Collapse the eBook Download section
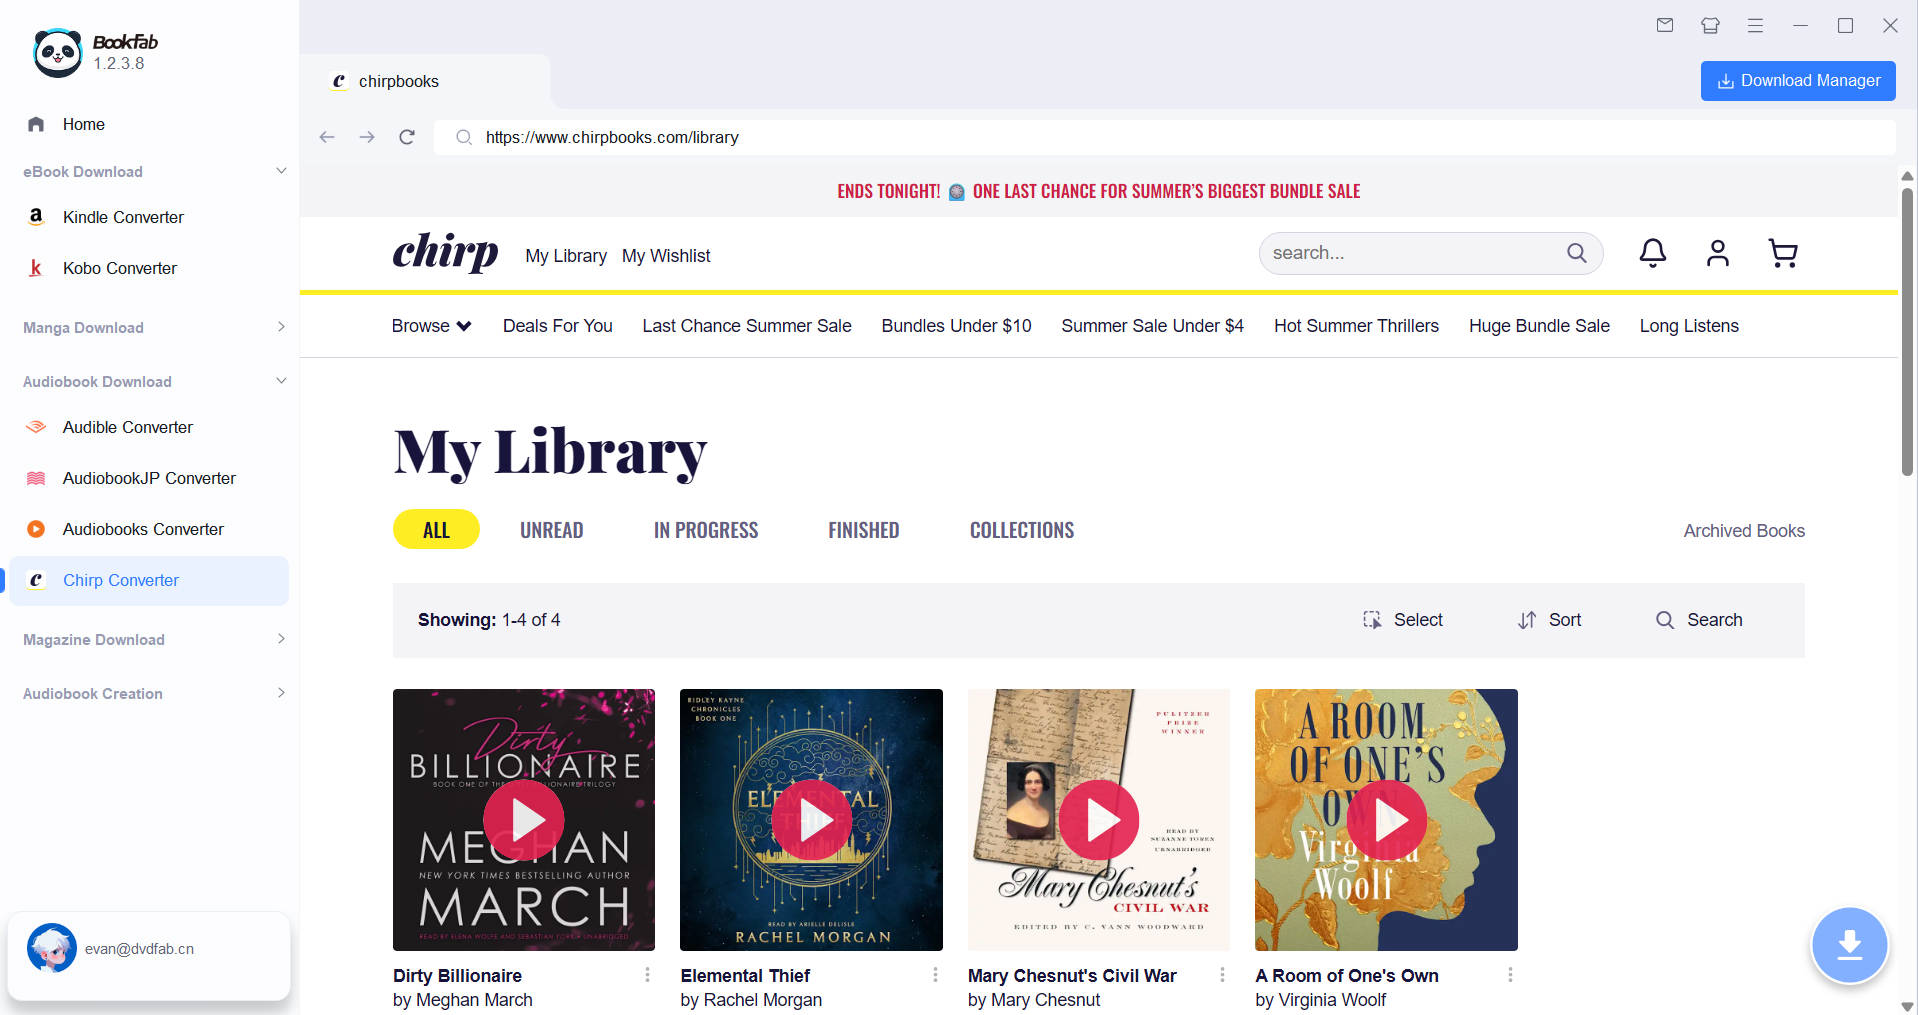 point(281,171)
